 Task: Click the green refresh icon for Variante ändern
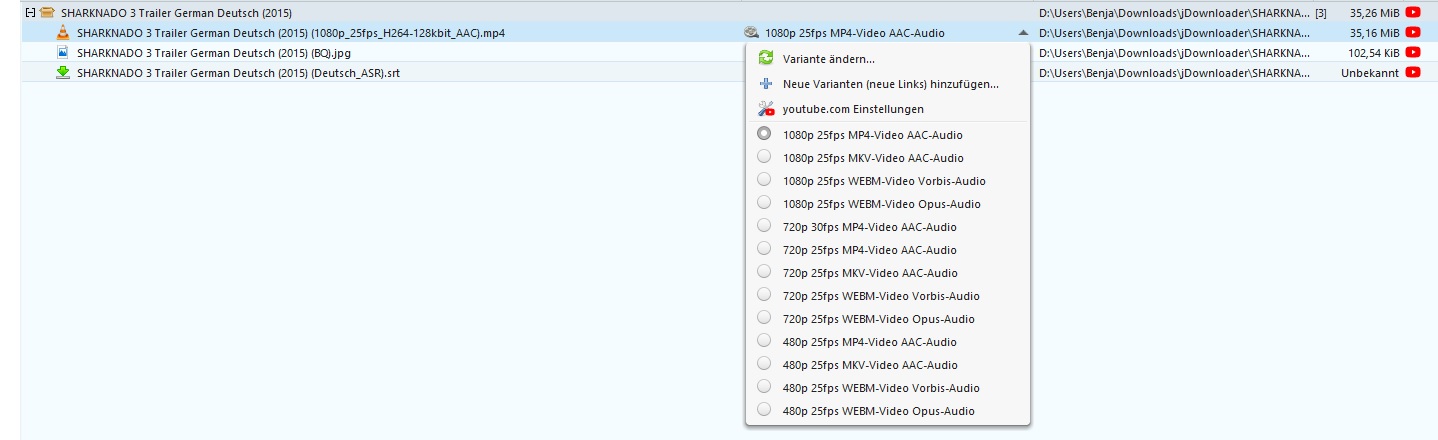766,59
